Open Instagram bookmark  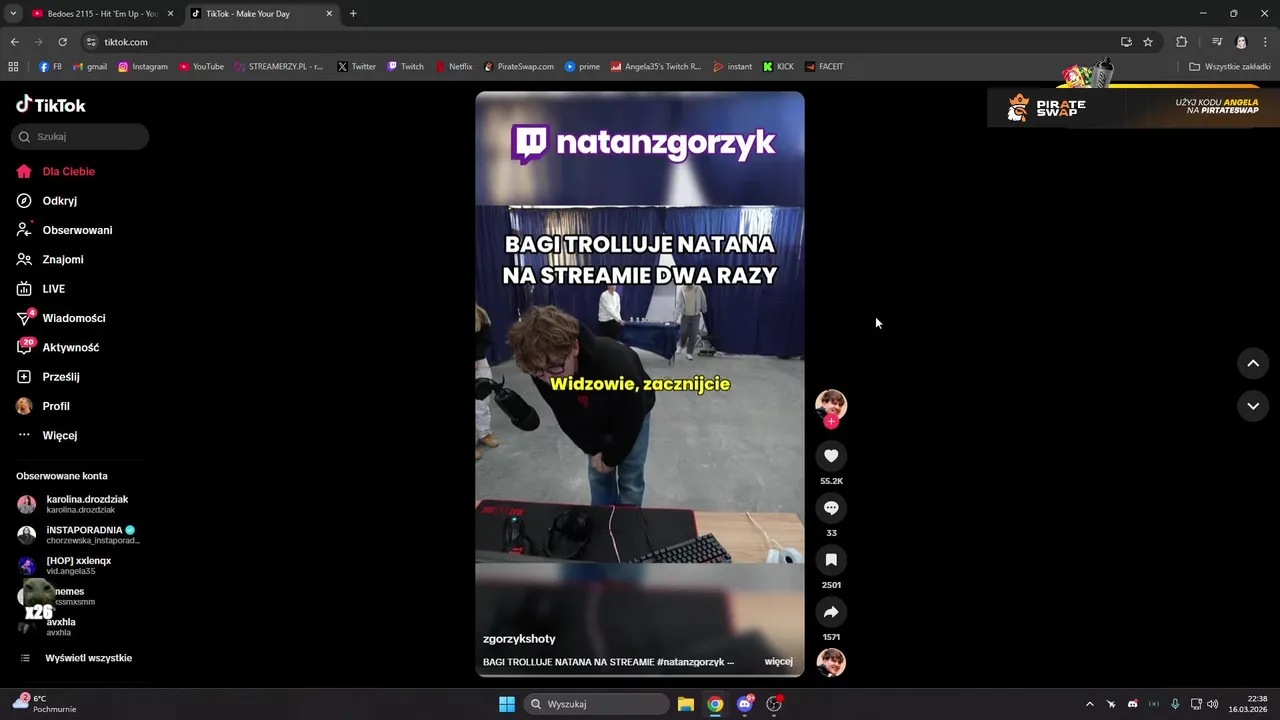click(143, 67)
